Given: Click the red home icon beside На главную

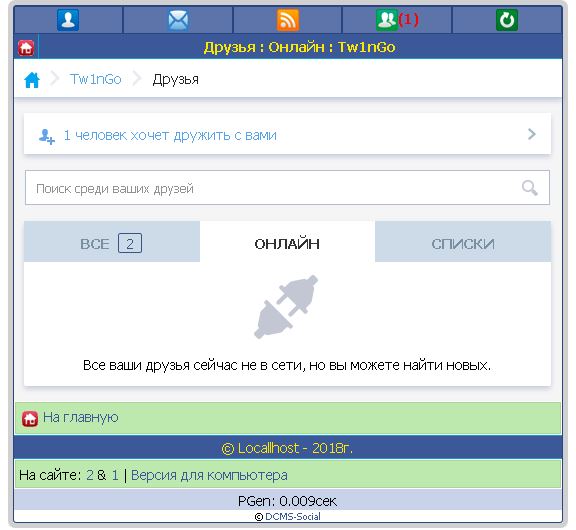Looking at the screenshot, I should point(30,418).
